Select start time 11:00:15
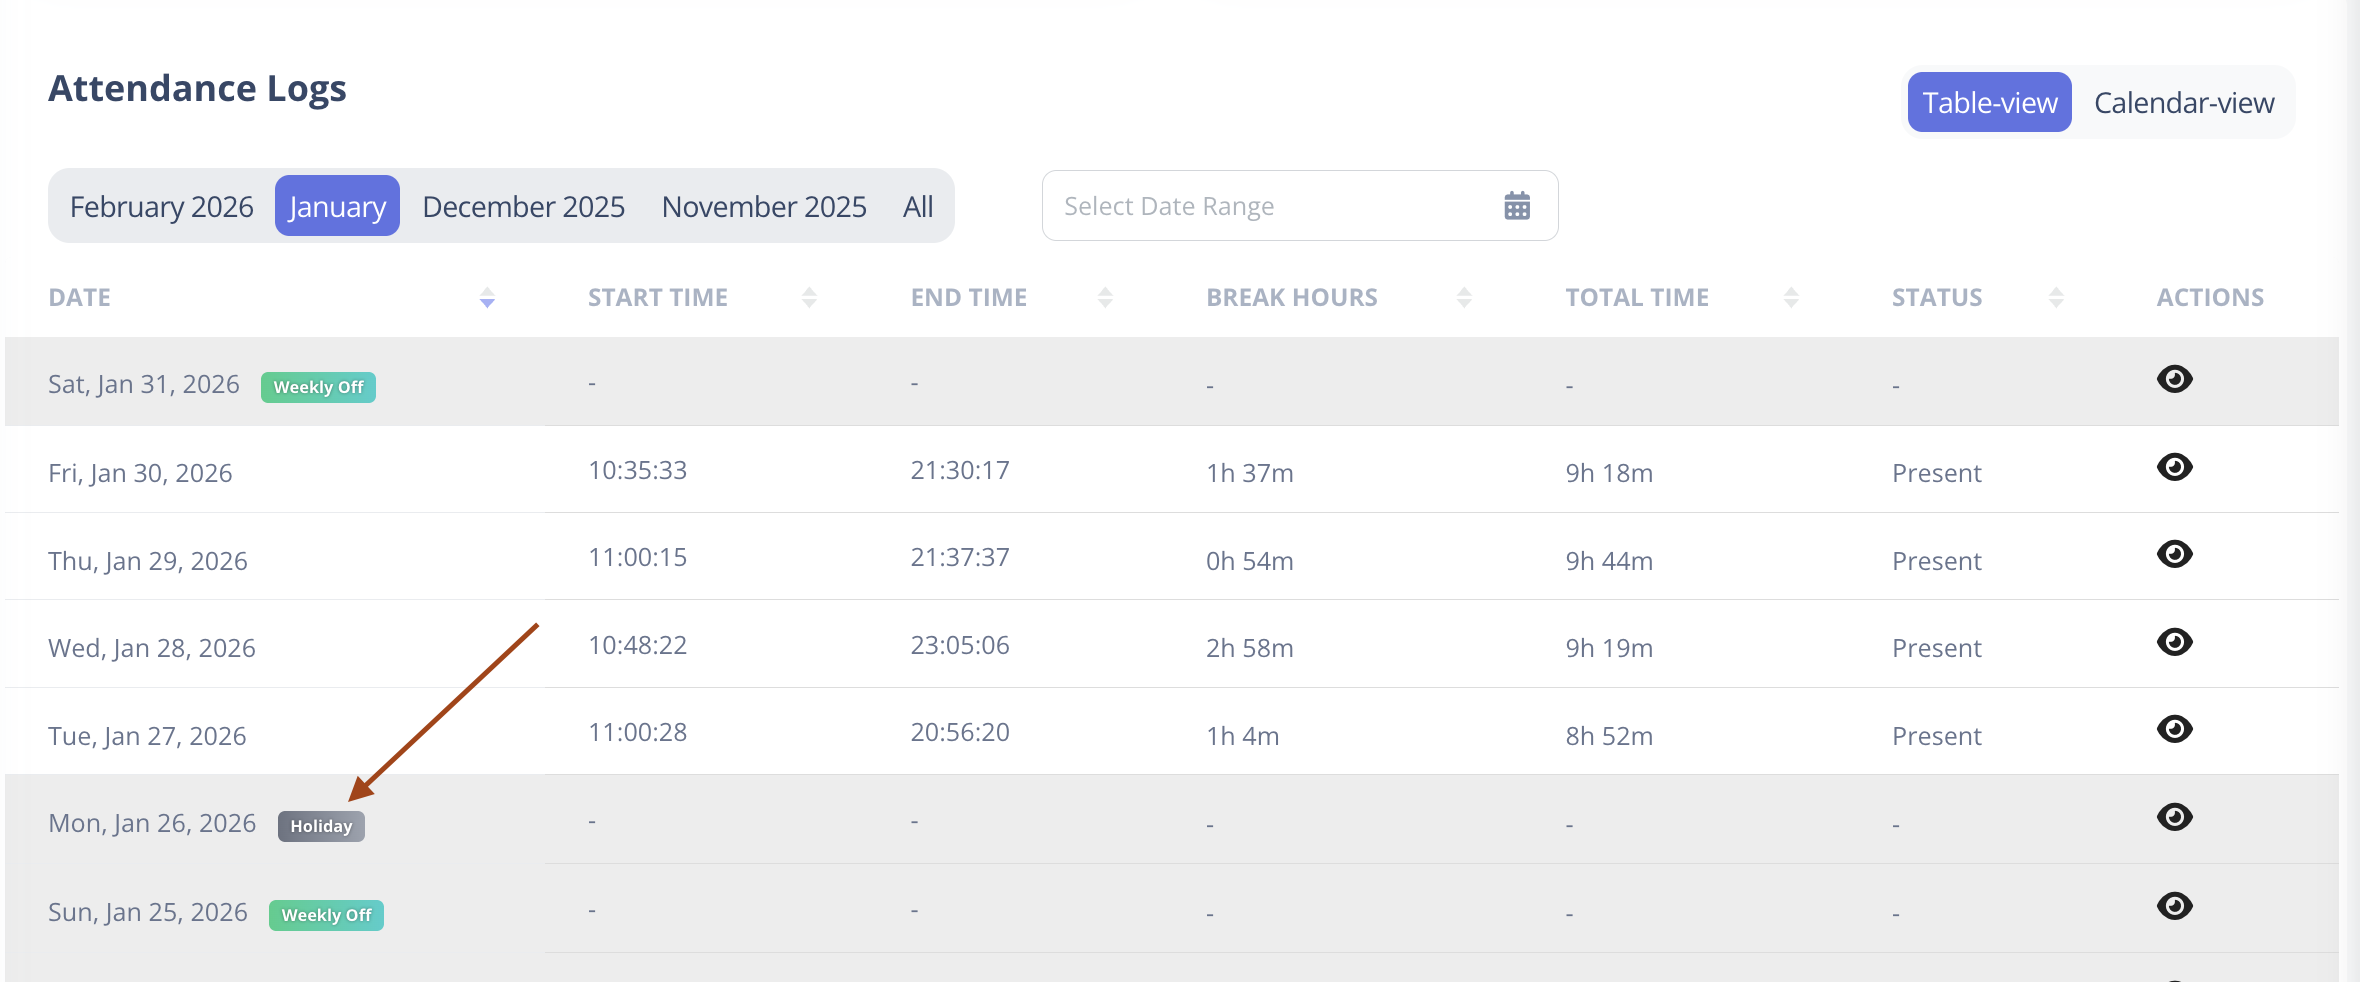 637,557
